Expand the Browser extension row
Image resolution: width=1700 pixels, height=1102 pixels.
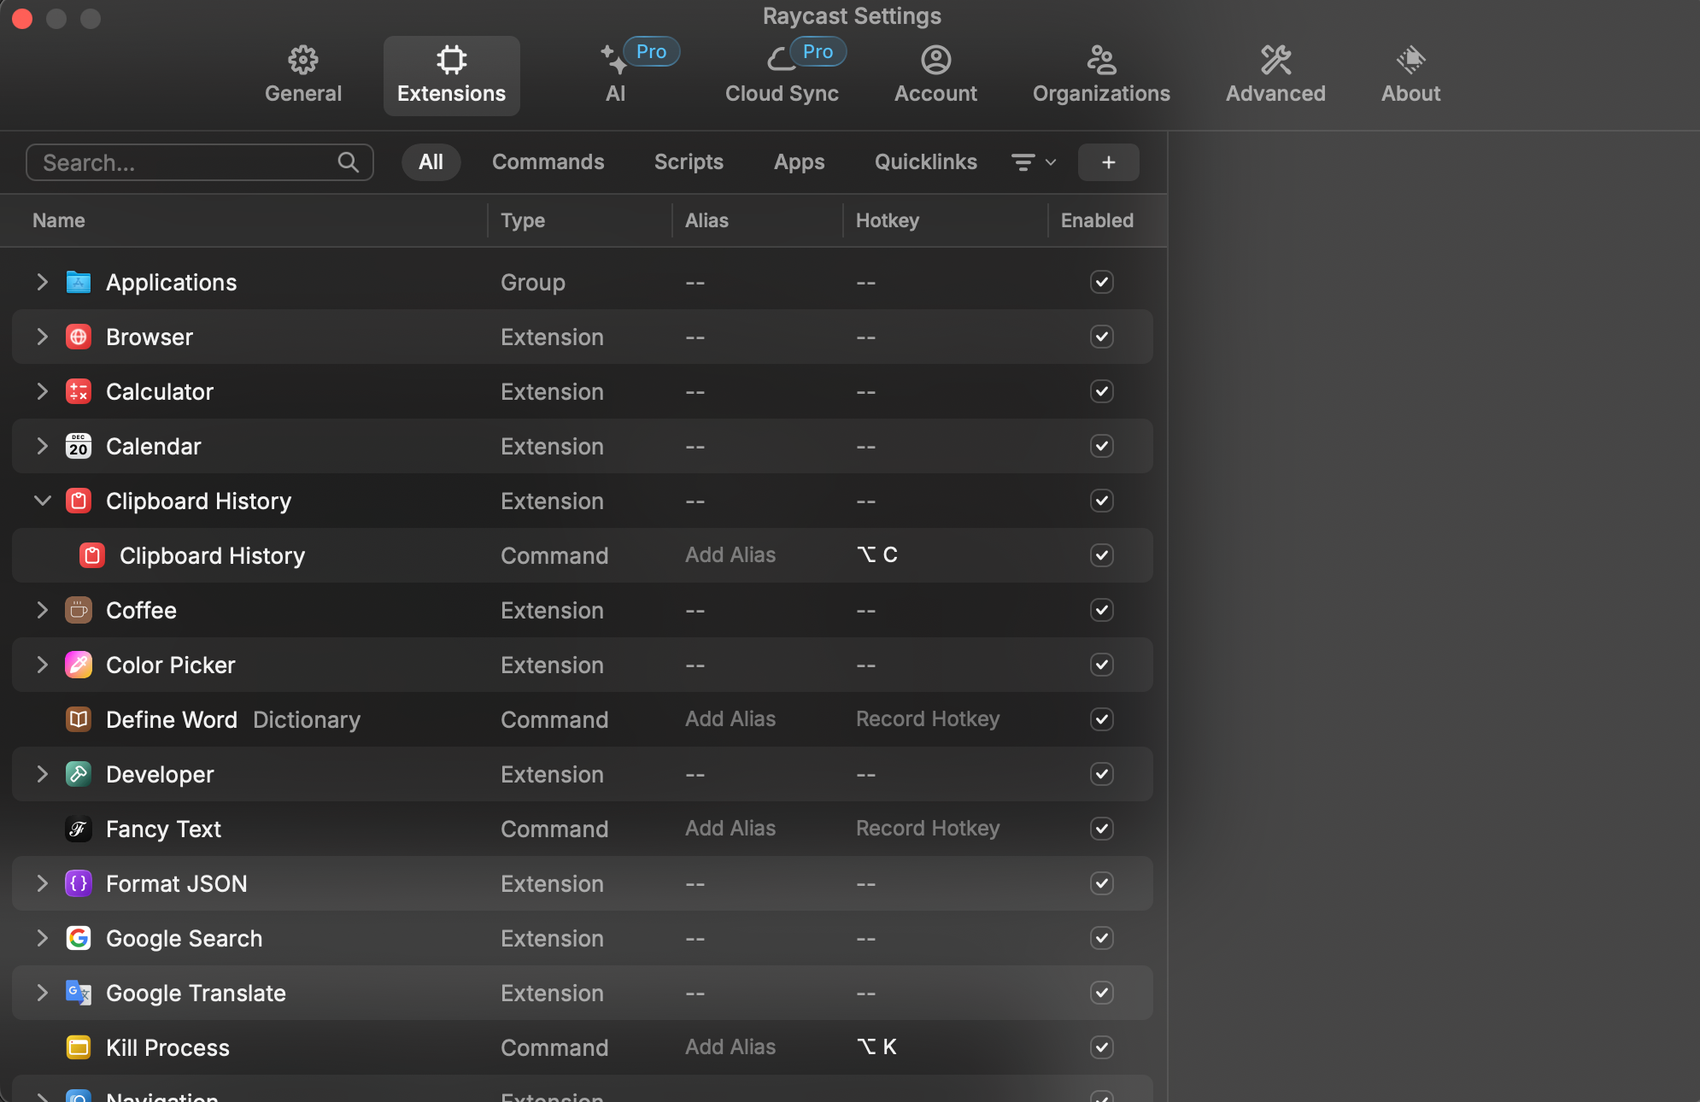coord(42,337)
